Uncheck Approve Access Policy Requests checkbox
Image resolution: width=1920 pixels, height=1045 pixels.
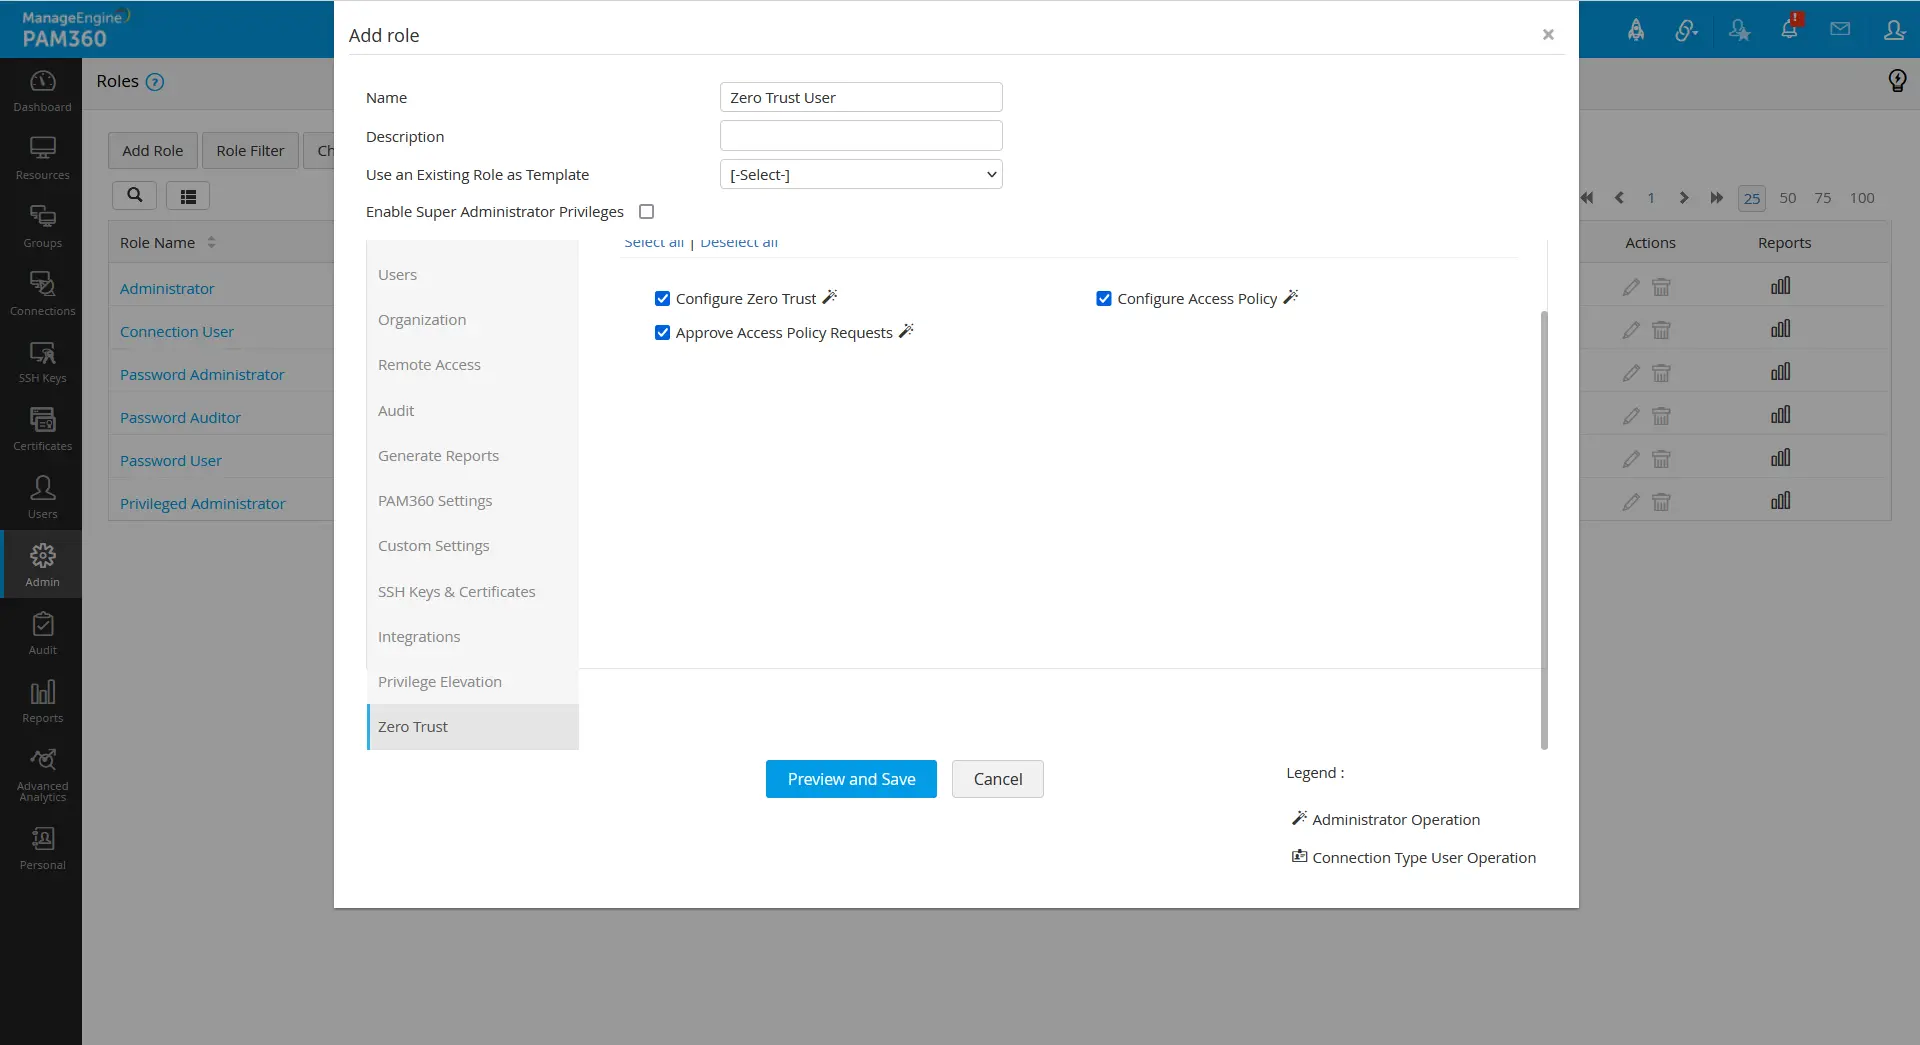click(662, 332)
